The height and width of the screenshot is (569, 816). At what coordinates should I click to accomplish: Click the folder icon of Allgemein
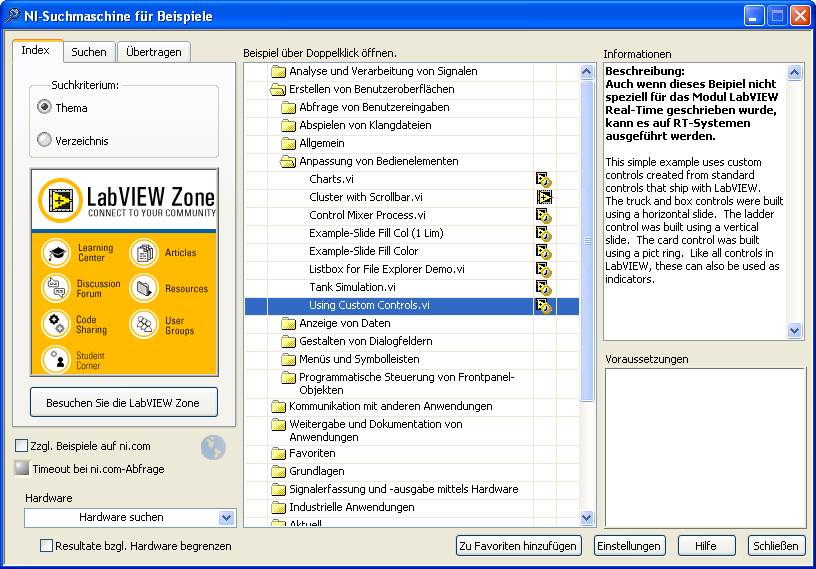(x=288, y=143)
